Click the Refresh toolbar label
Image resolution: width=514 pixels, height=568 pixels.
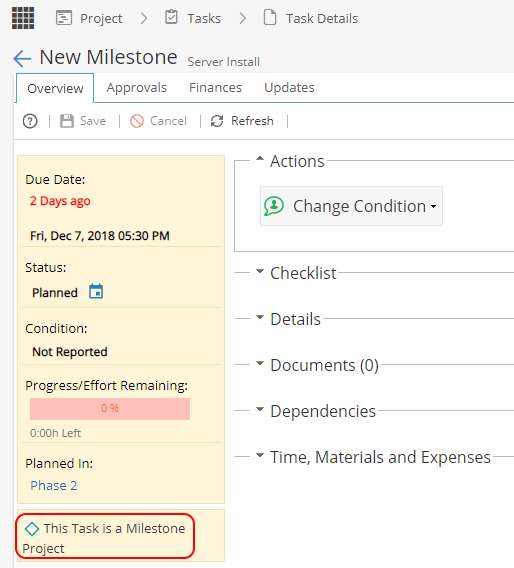tap(252, 121)
